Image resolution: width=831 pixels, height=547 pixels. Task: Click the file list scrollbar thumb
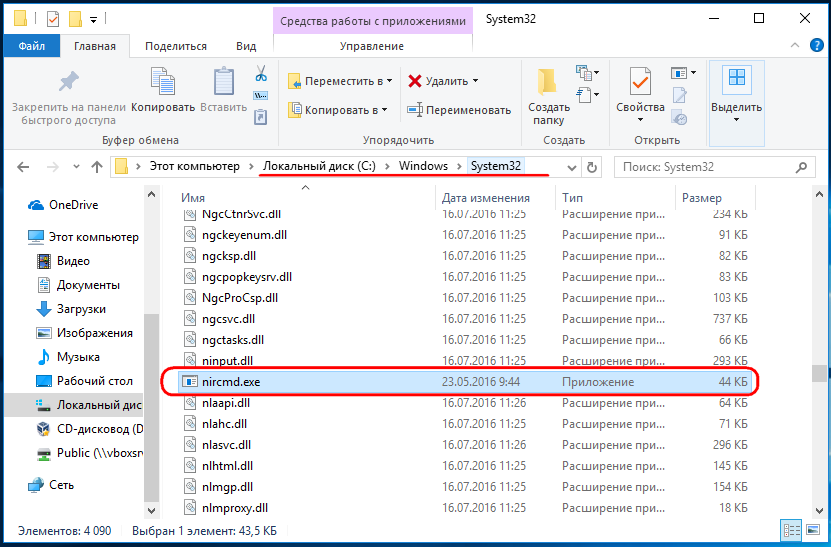[819, 373]
